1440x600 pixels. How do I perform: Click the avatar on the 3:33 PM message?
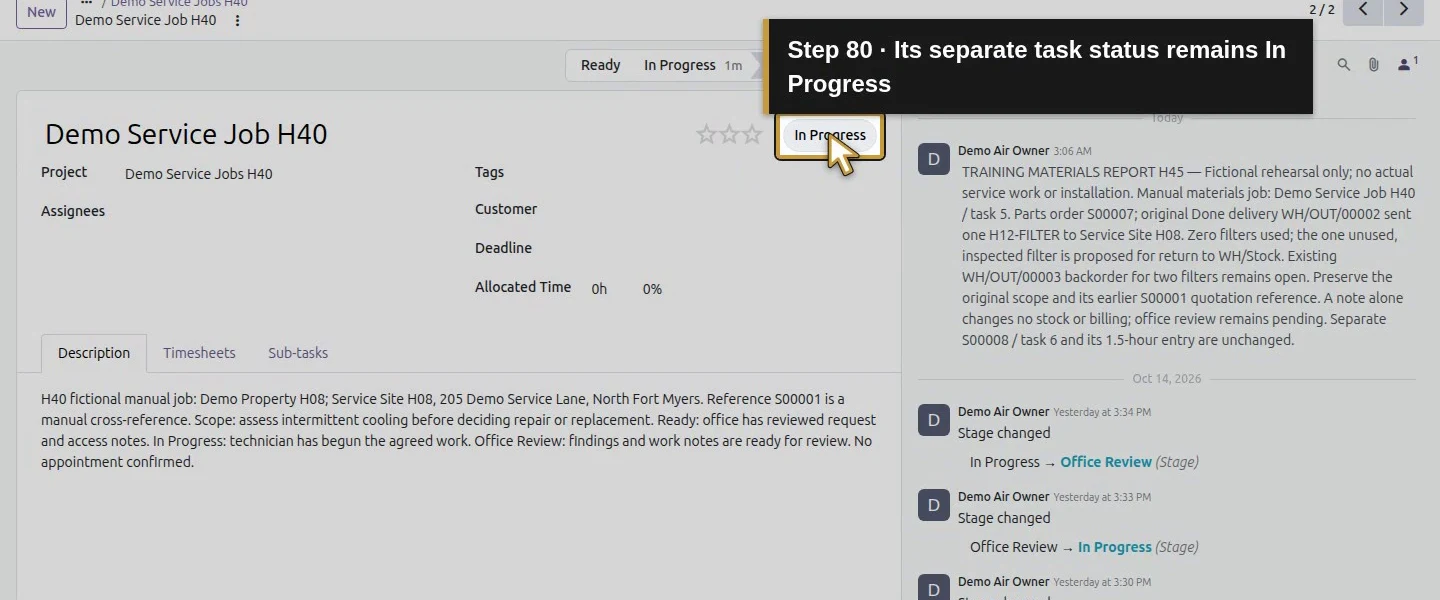point(934,505)
